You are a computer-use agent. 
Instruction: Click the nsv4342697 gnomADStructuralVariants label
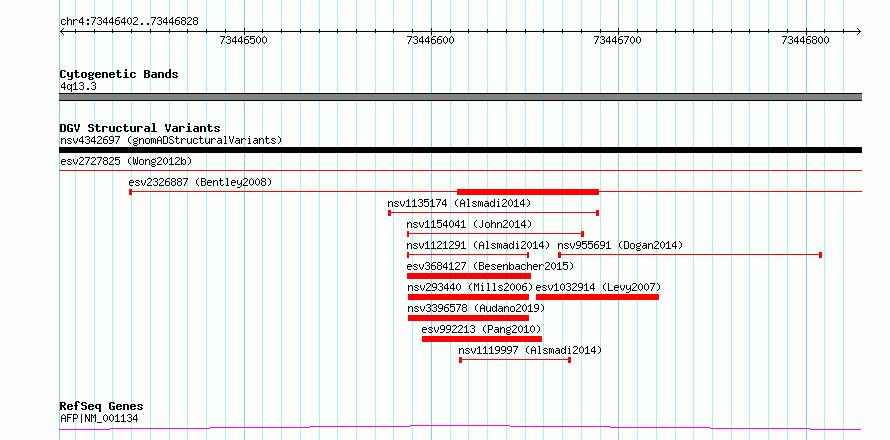point(171,140)
